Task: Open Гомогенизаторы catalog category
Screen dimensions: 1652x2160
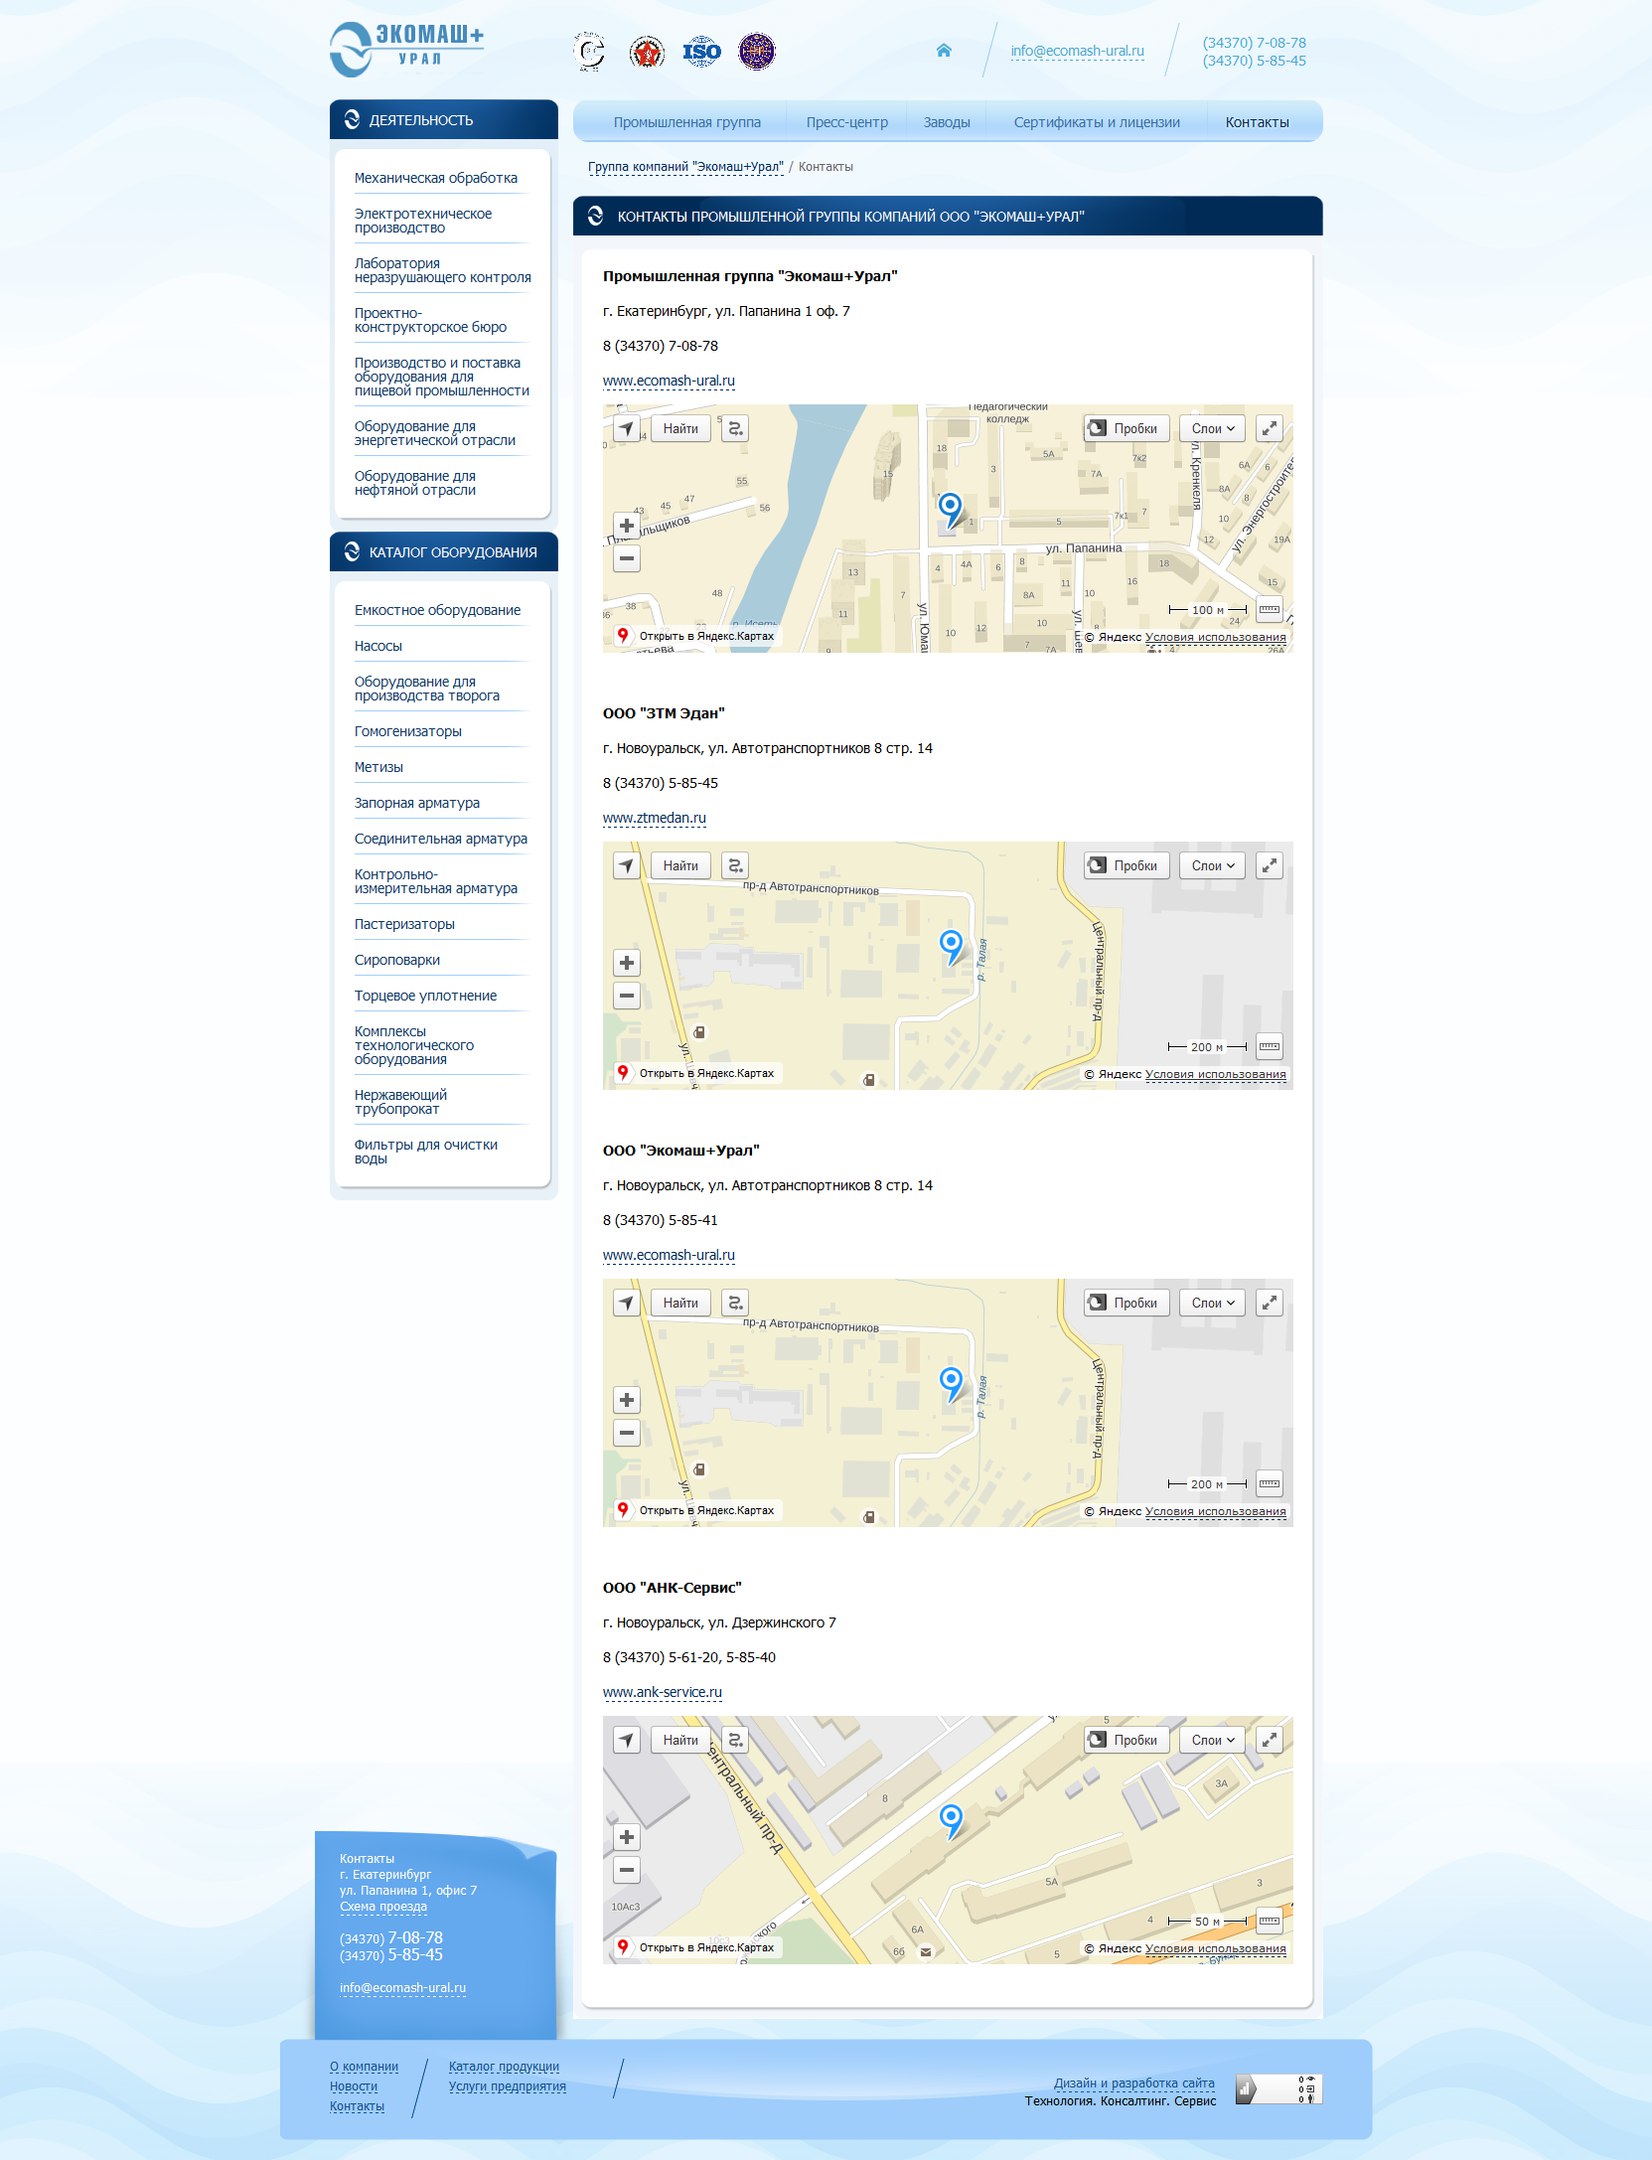Action: 408,731
